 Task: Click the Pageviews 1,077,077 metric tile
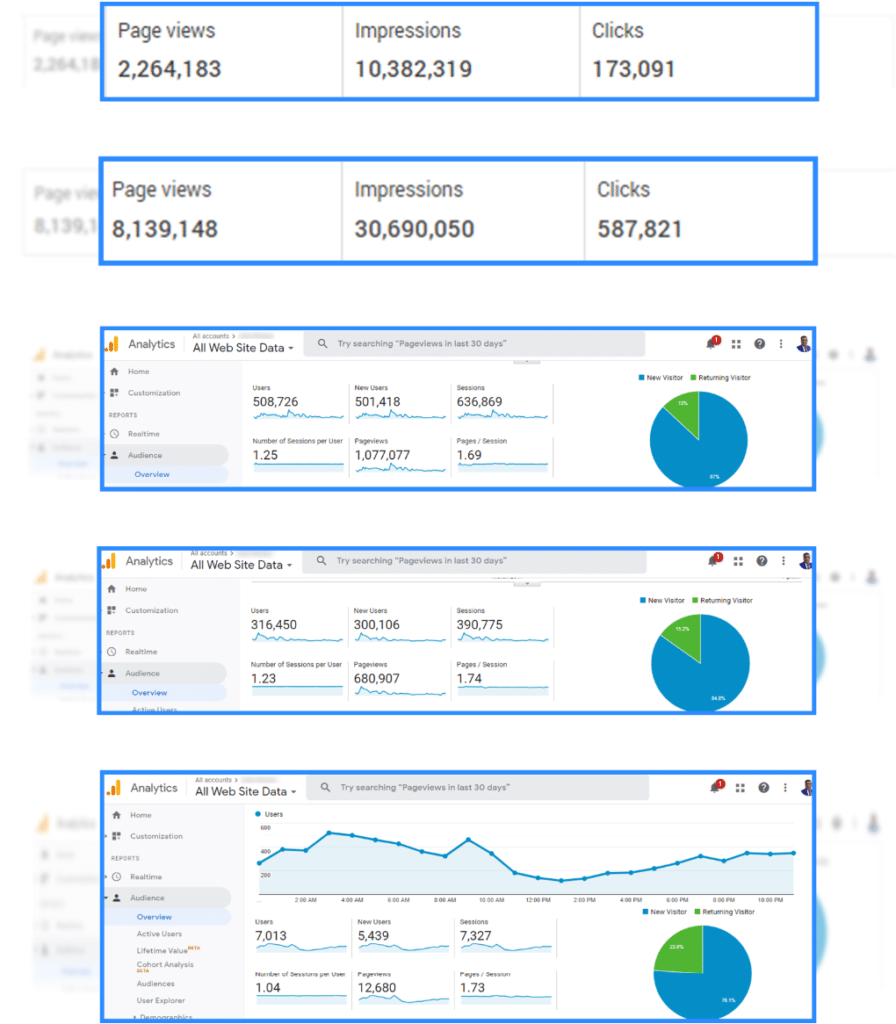click(x=400, y=456)
